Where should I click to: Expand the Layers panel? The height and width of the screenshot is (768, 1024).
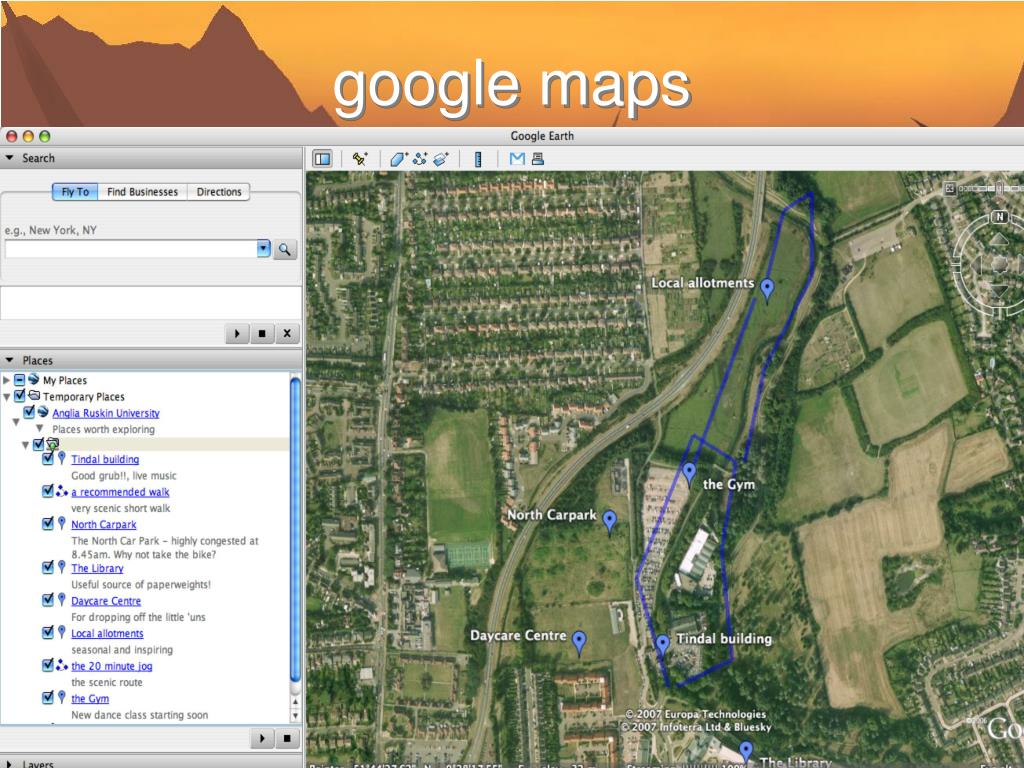click(9, 763)
